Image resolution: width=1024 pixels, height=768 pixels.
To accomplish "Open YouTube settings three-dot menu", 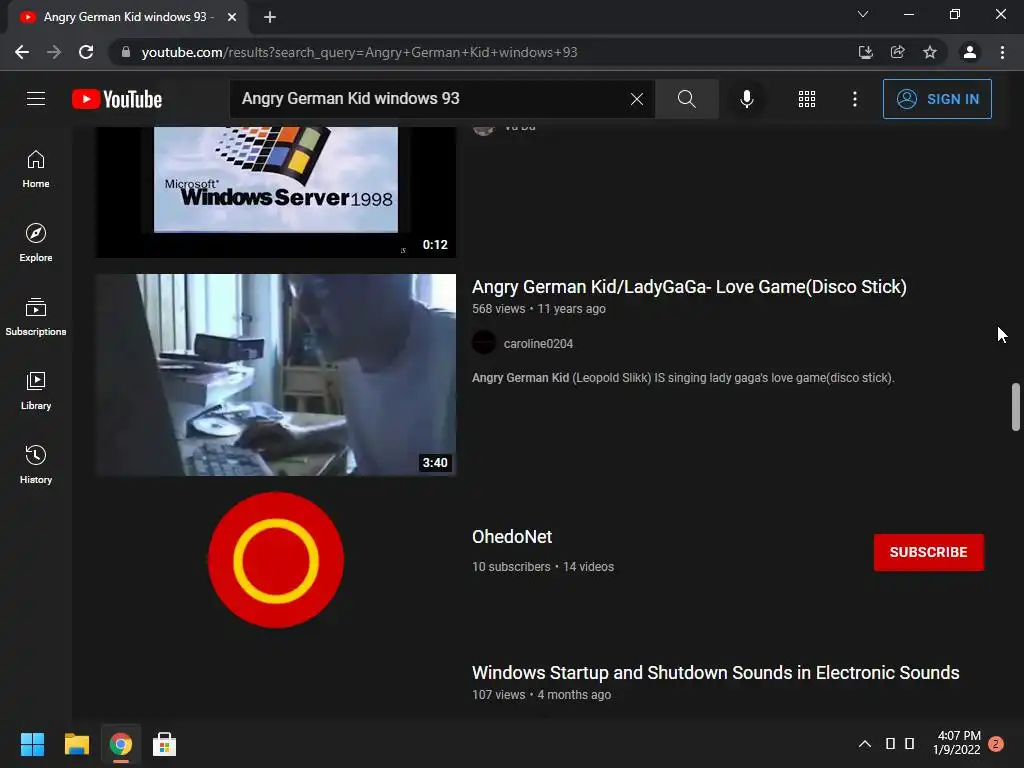I will [854, 99].
